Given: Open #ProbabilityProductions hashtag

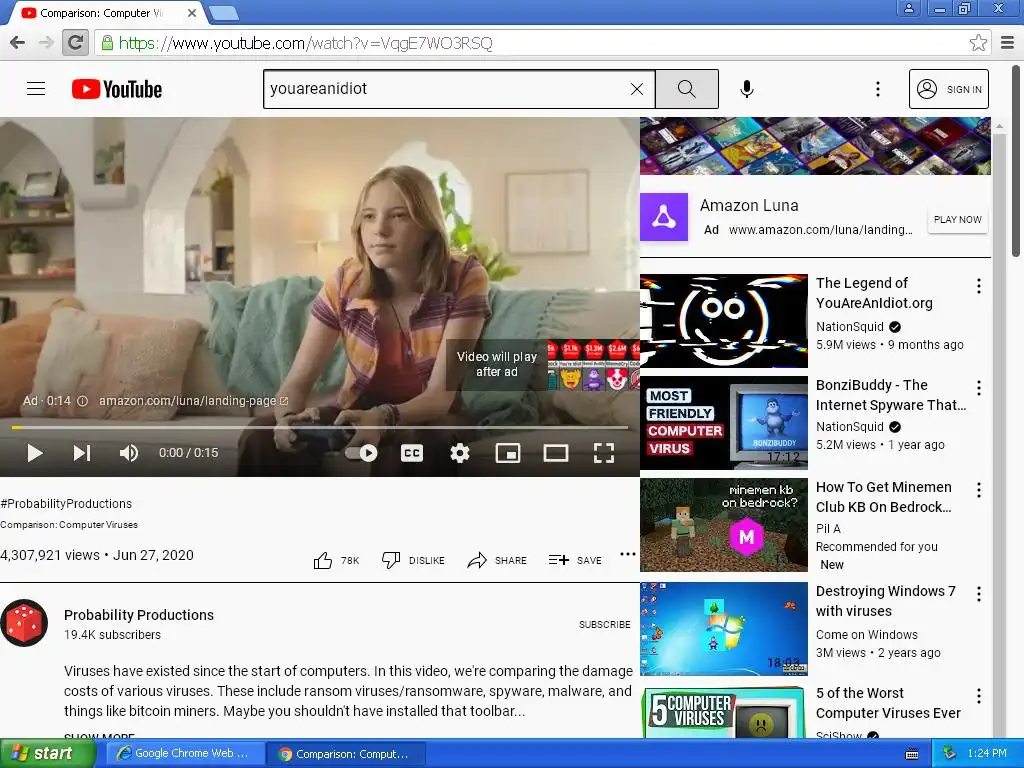Looking at the screenshot, I should [x=66, y=504].
